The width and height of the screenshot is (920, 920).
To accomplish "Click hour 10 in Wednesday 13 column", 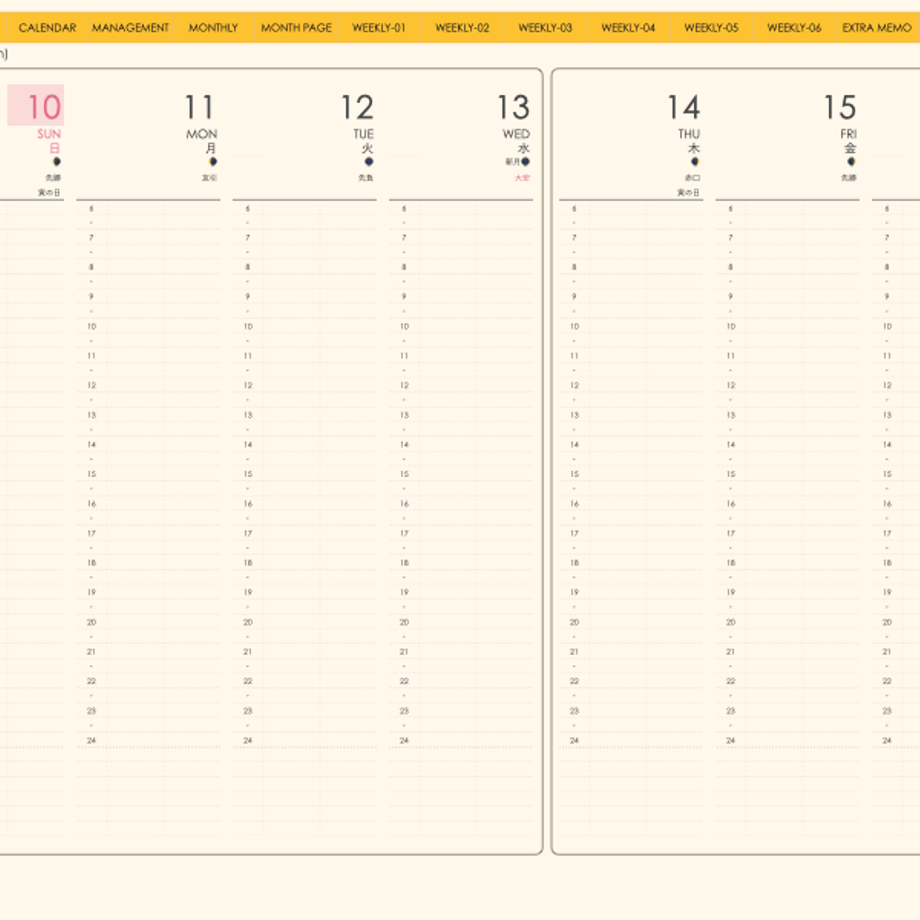I will click(404, 326).
